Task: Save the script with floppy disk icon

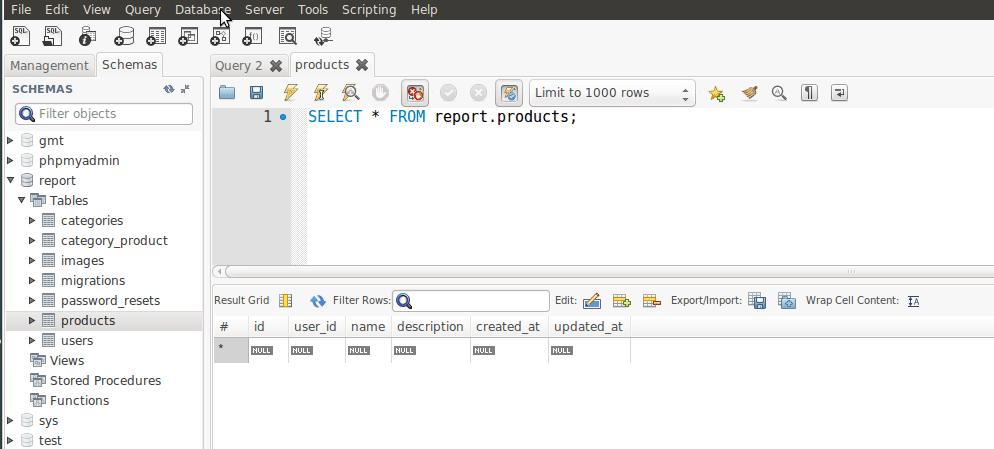Action: pos(256,93)
